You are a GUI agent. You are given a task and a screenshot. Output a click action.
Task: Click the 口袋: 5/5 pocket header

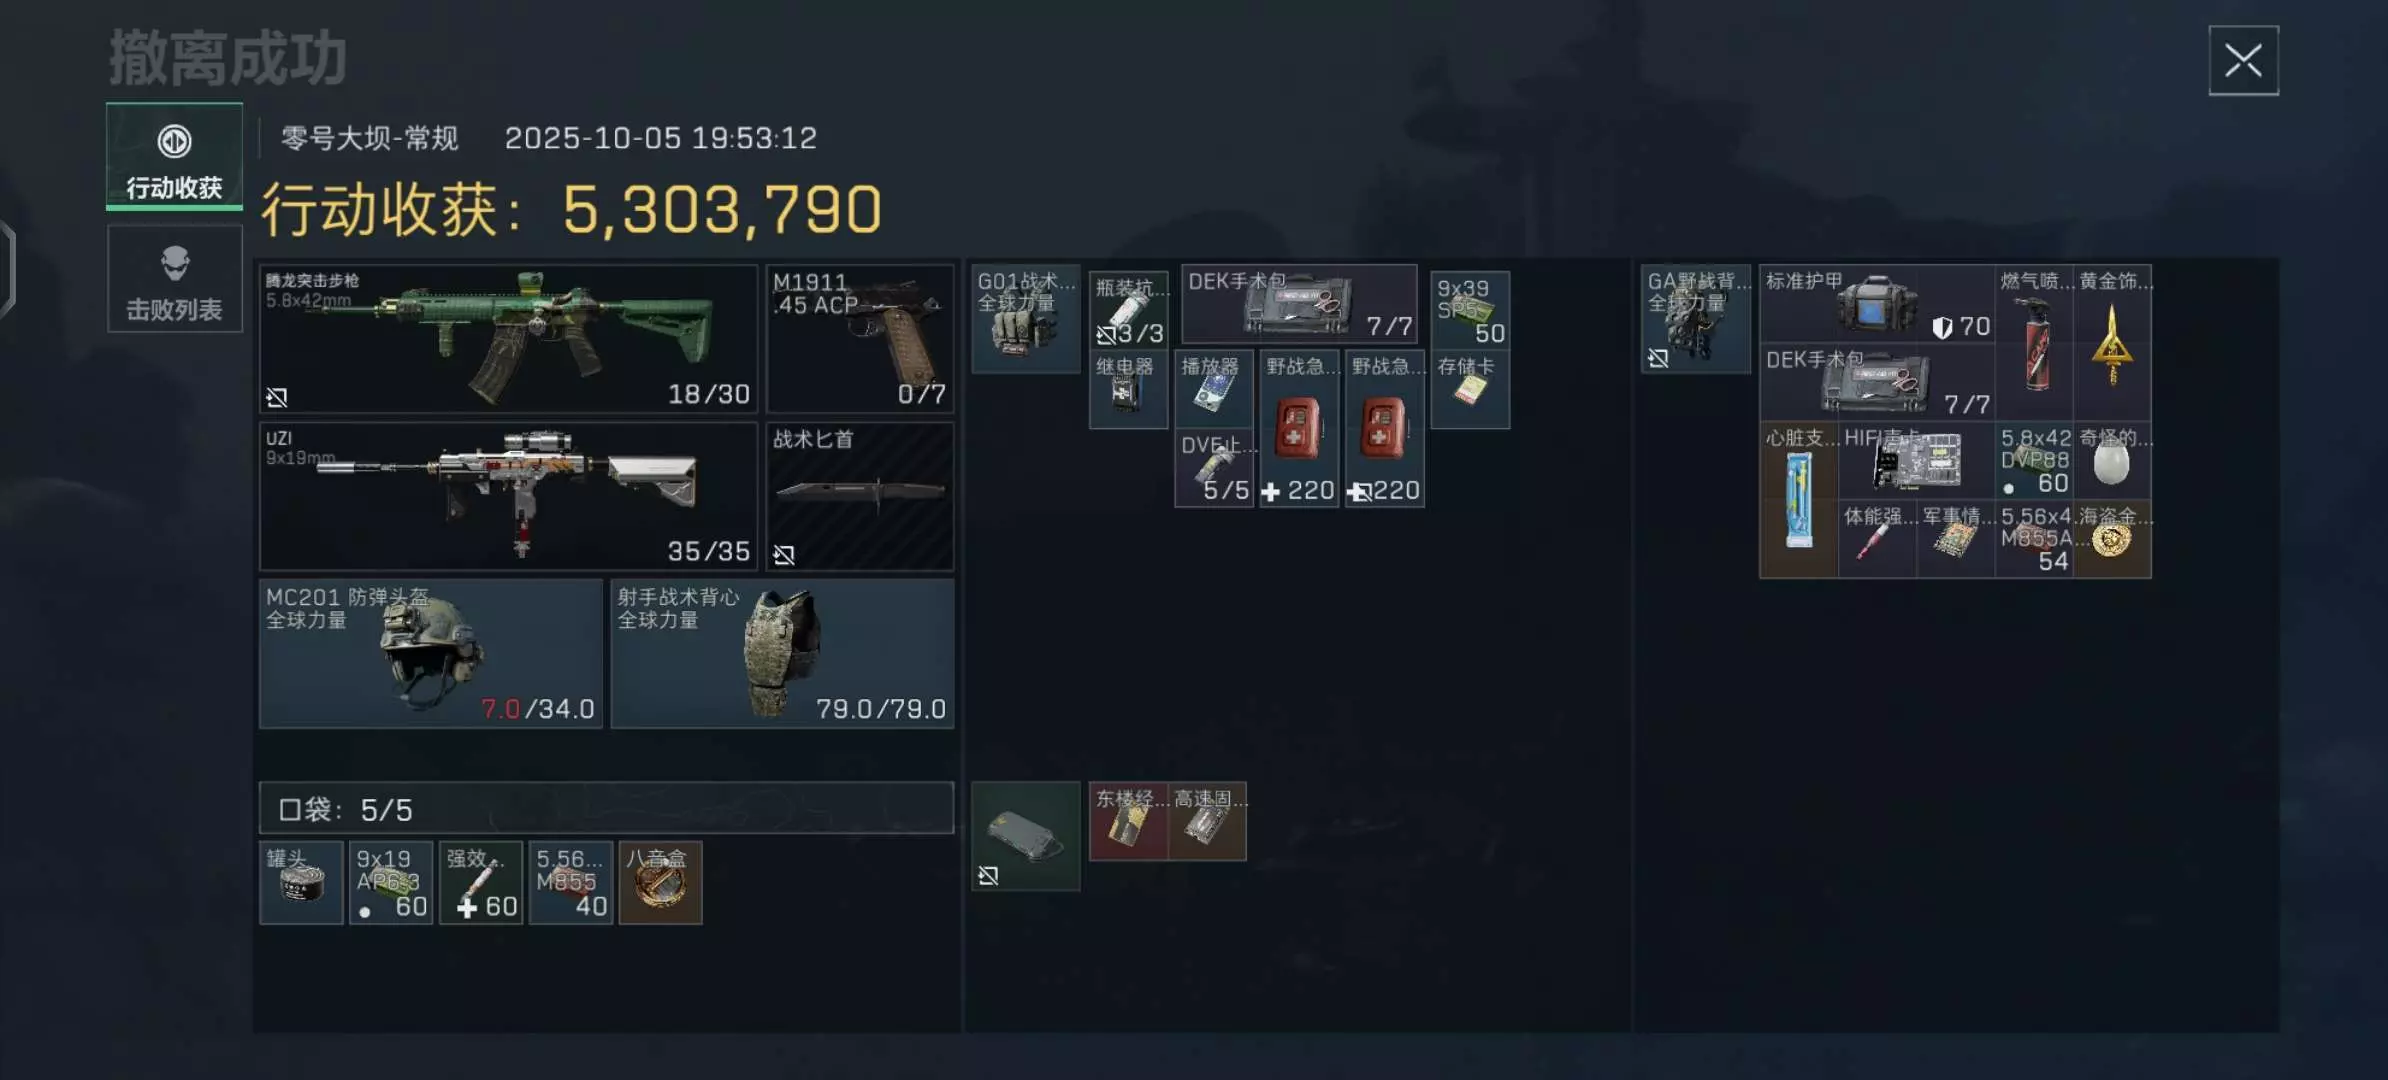coord(606,808)
